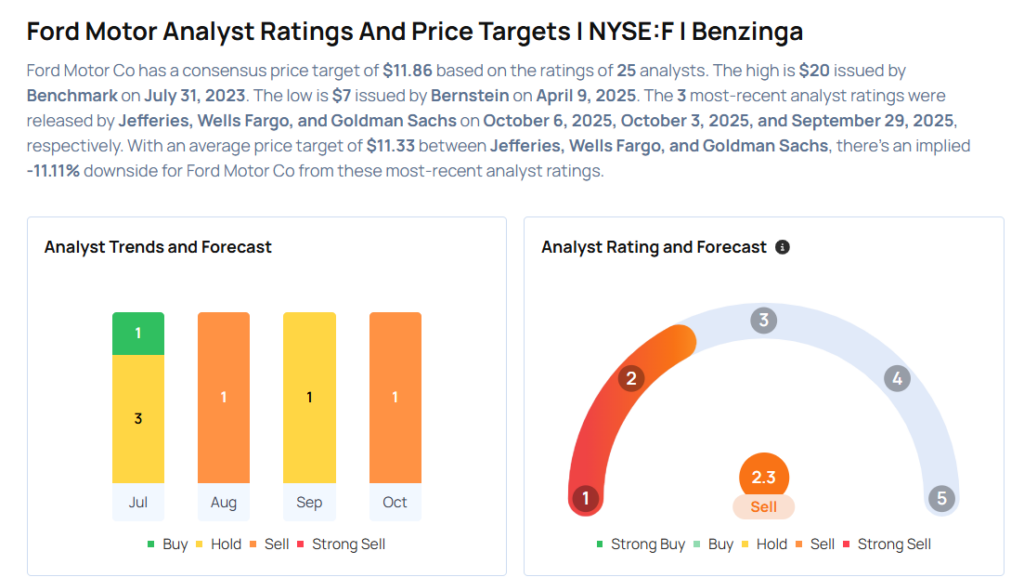This screenshot has width=1024, height=577.
Task: Select the Oct axis label
Action: point(395,502)
